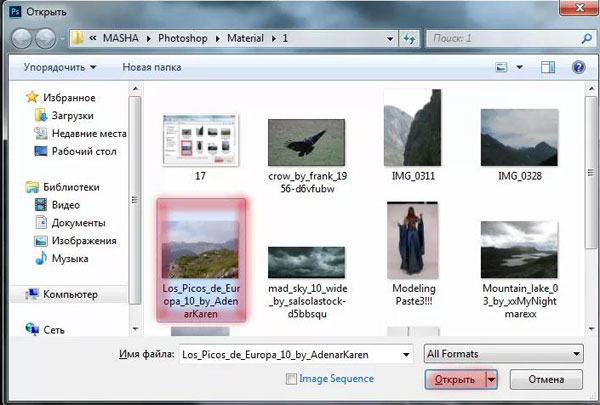
Task: Select the screenshot thumbnail named 17
Action: coord(201,140)
